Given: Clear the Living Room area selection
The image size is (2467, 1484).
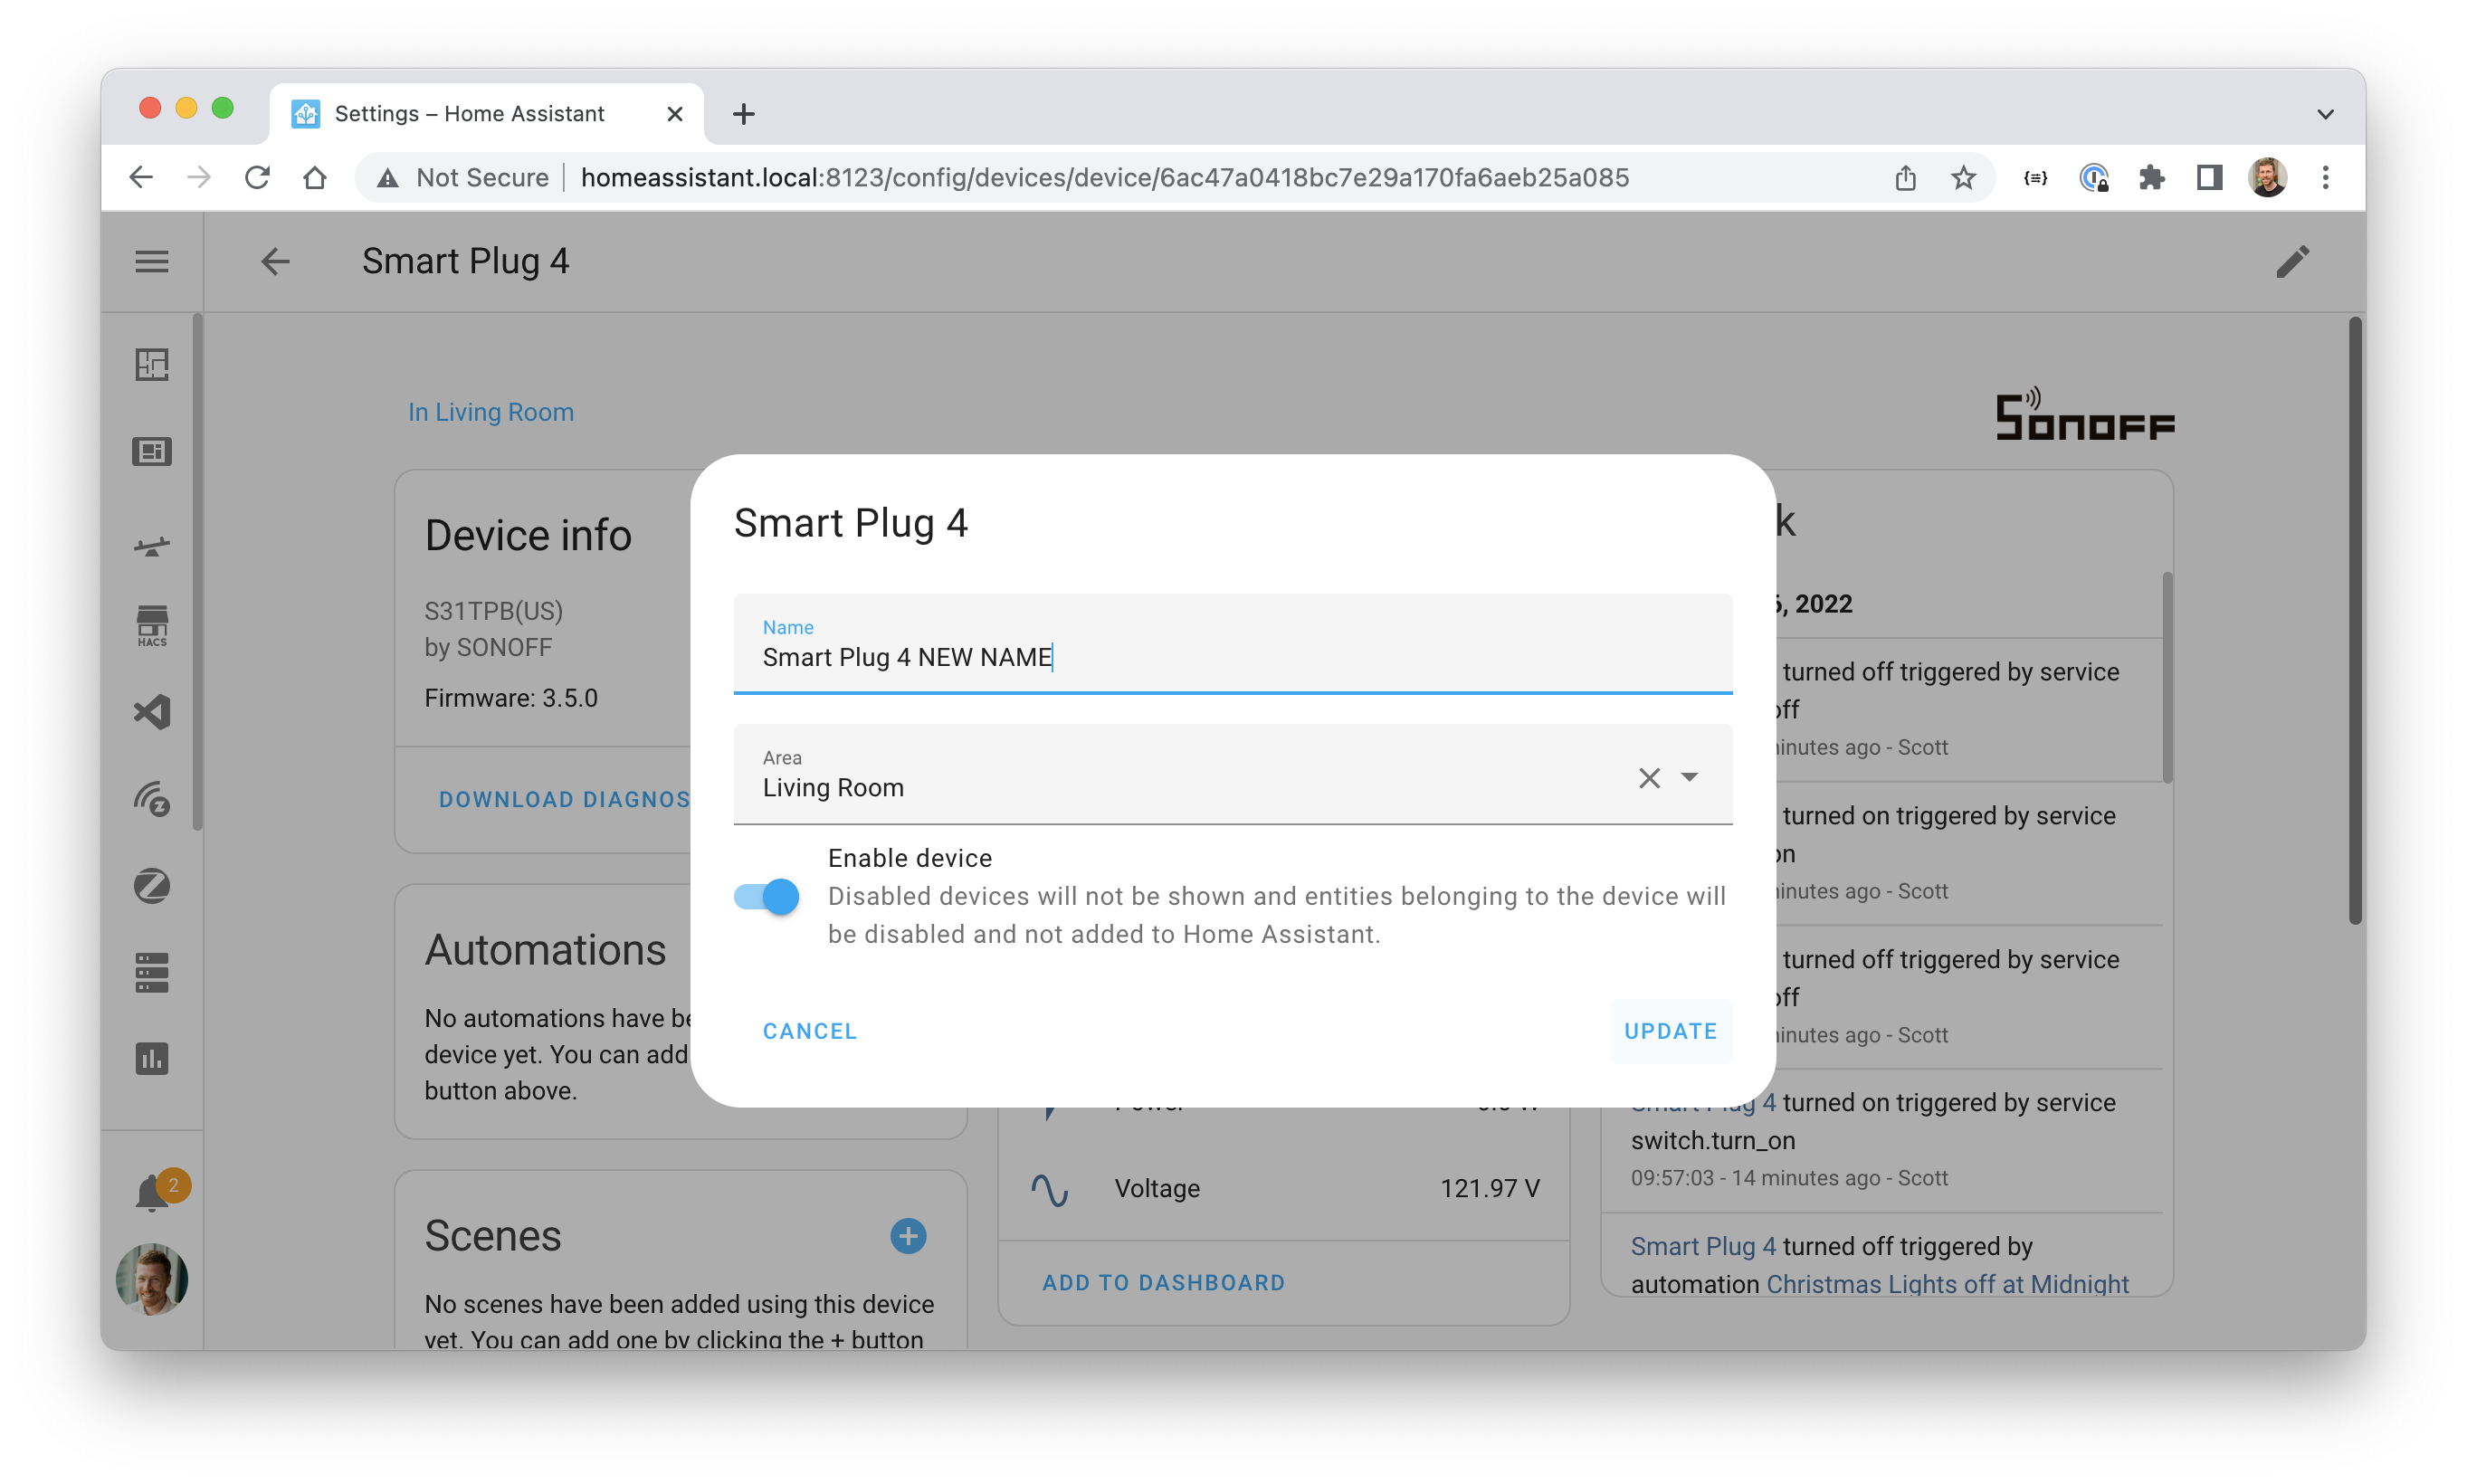Looking at the screenshot, I should 1649,777.
